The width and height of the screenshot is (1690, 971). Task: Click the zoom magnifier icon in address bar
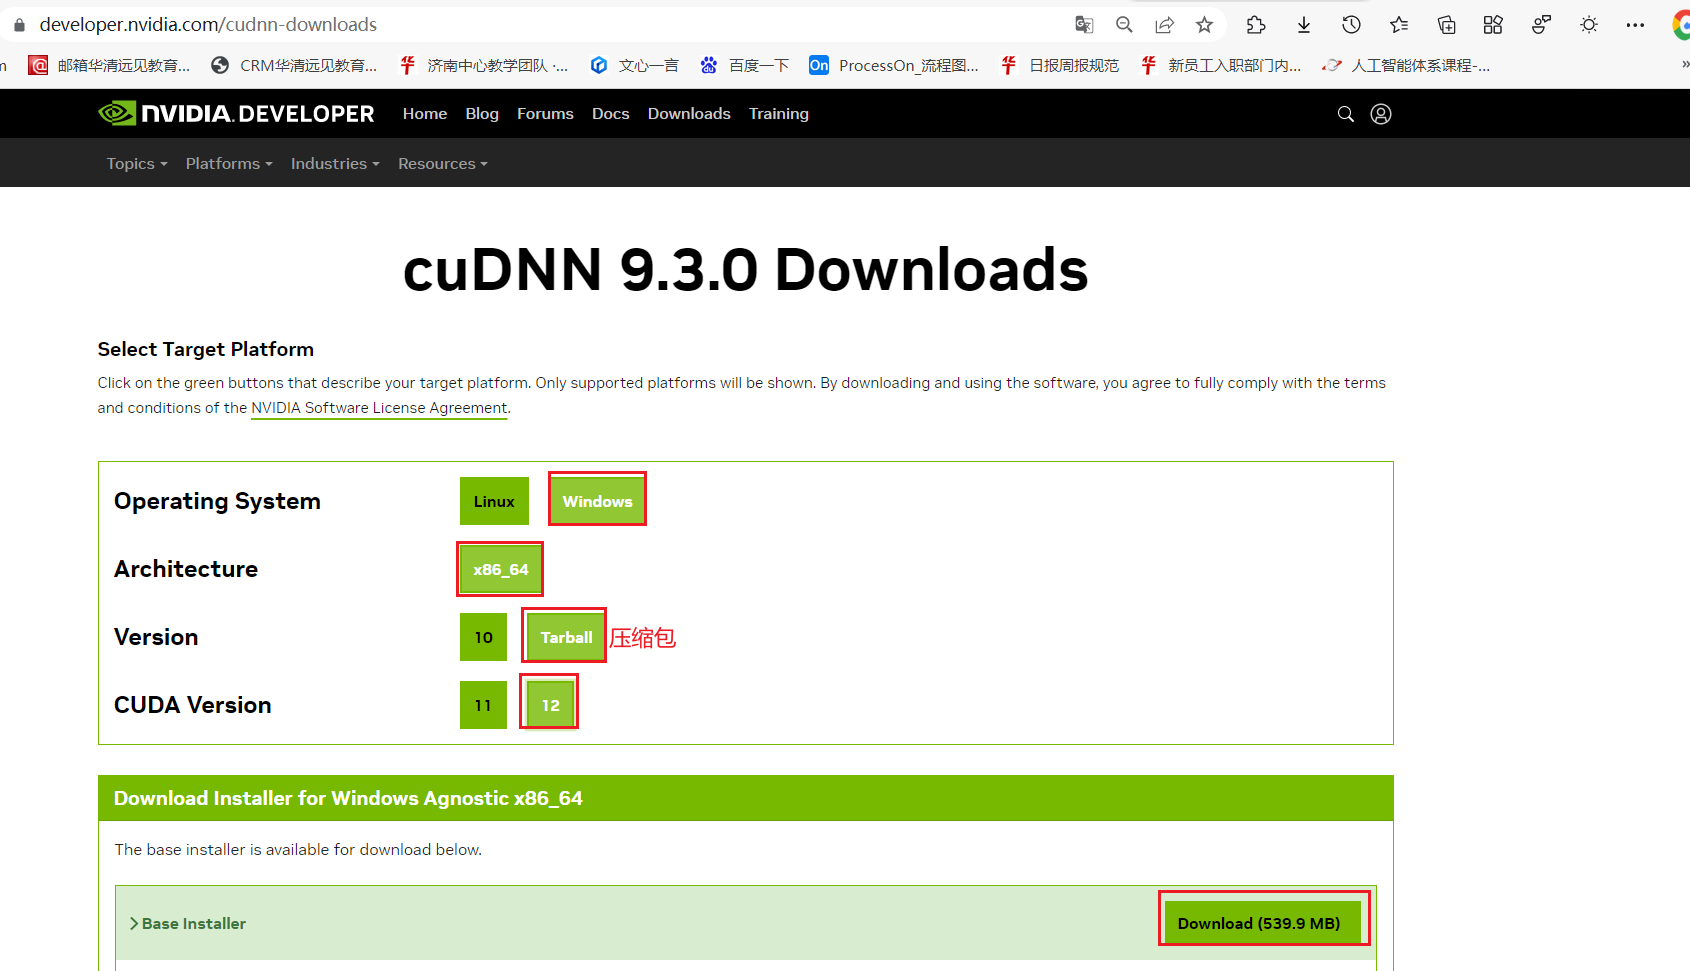point(1124,25)
